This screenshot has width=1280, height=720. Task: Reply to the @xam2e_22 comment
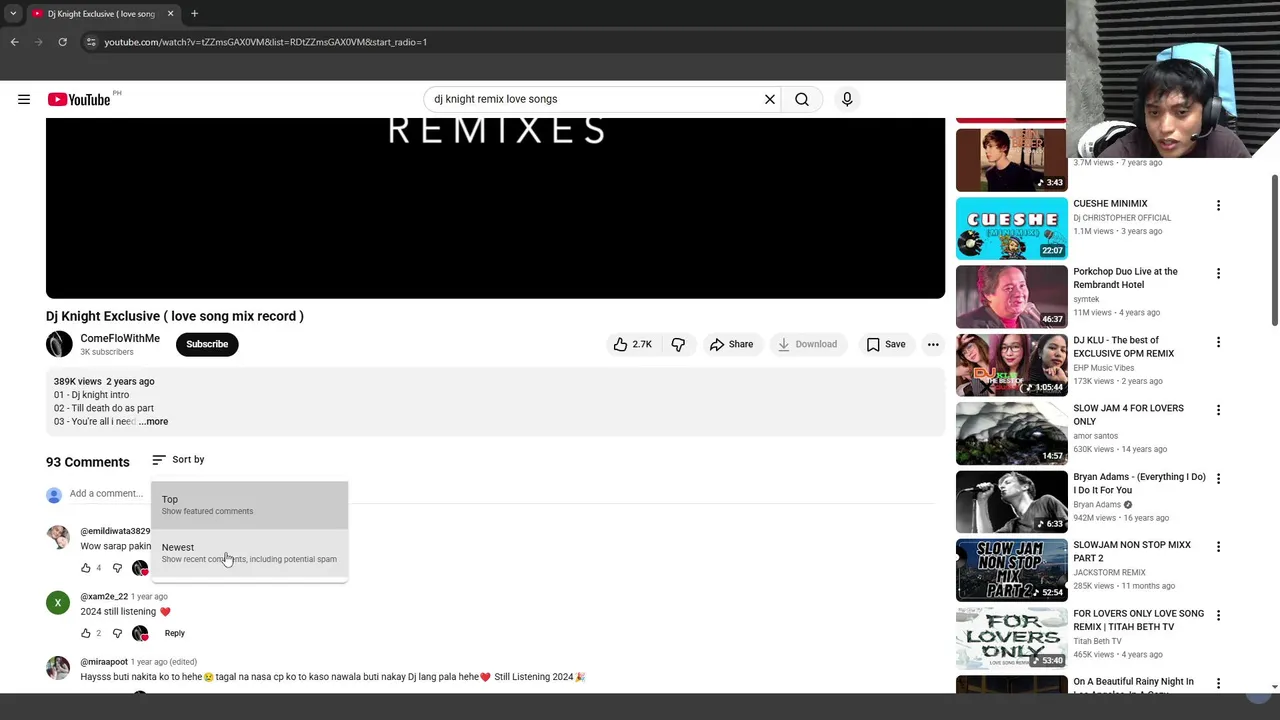coord(174,633)
